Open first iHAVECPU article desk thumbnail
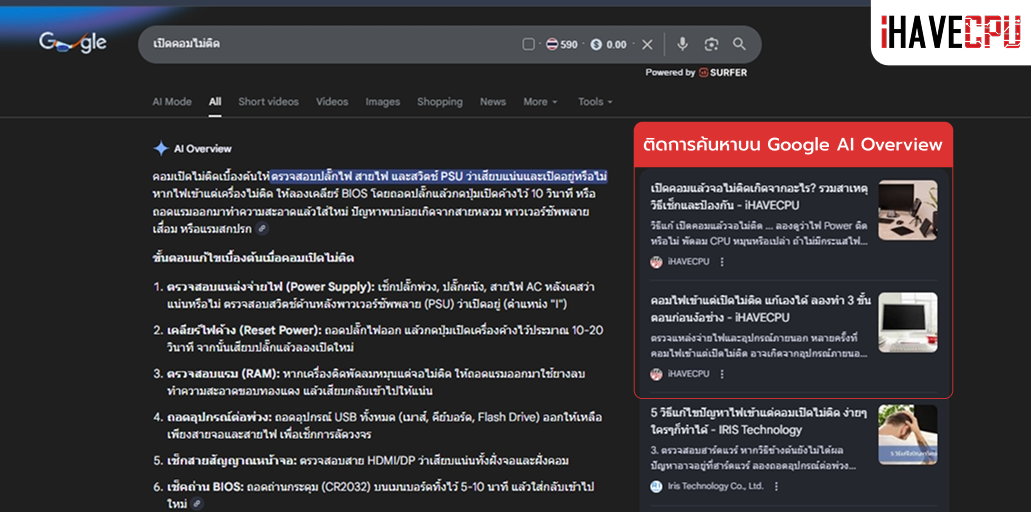The height and width of the screenshot is (512, 1032). click(x=908, y=210)
